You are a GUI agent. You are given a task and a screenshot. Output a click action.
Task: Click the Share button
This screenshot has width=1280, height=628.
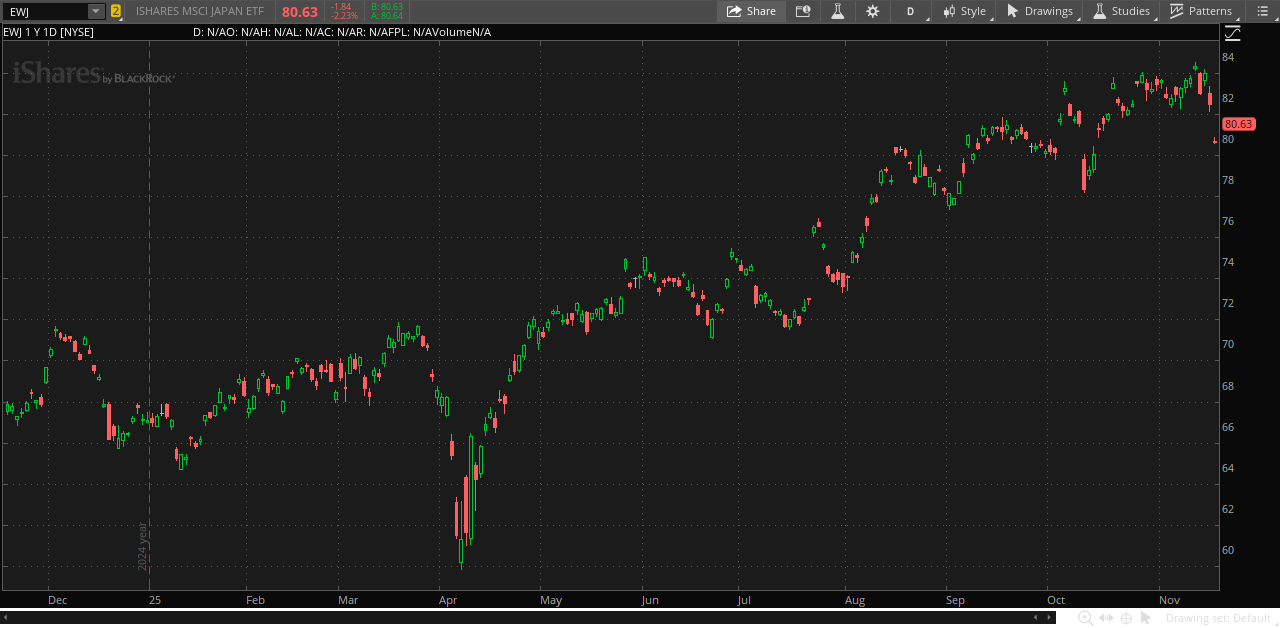point(751,11)
